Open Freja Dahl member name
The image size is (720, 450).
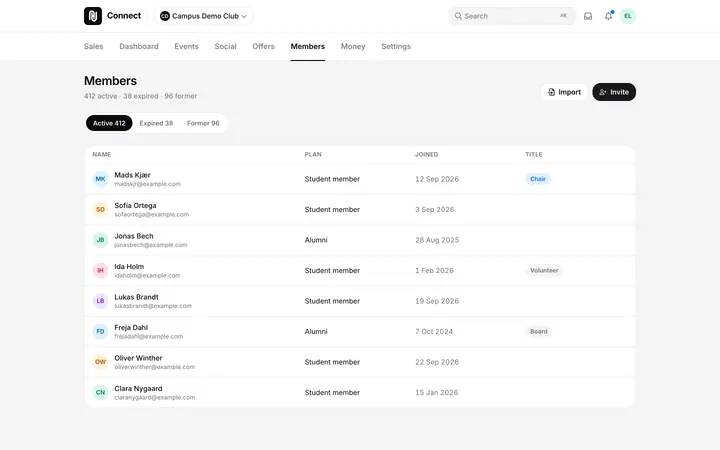[131, 327]
